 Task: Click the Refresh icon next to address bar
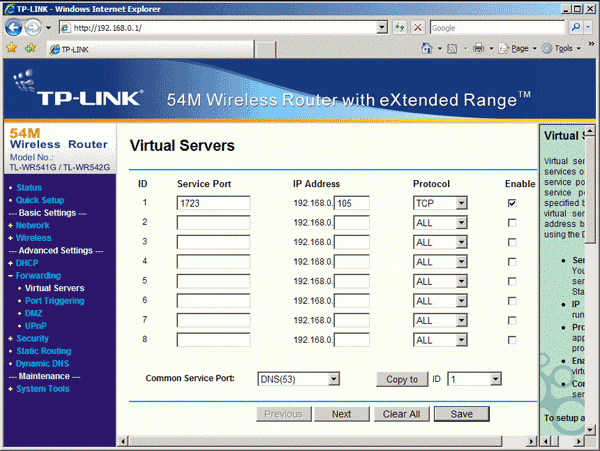[x=399, y=28]
